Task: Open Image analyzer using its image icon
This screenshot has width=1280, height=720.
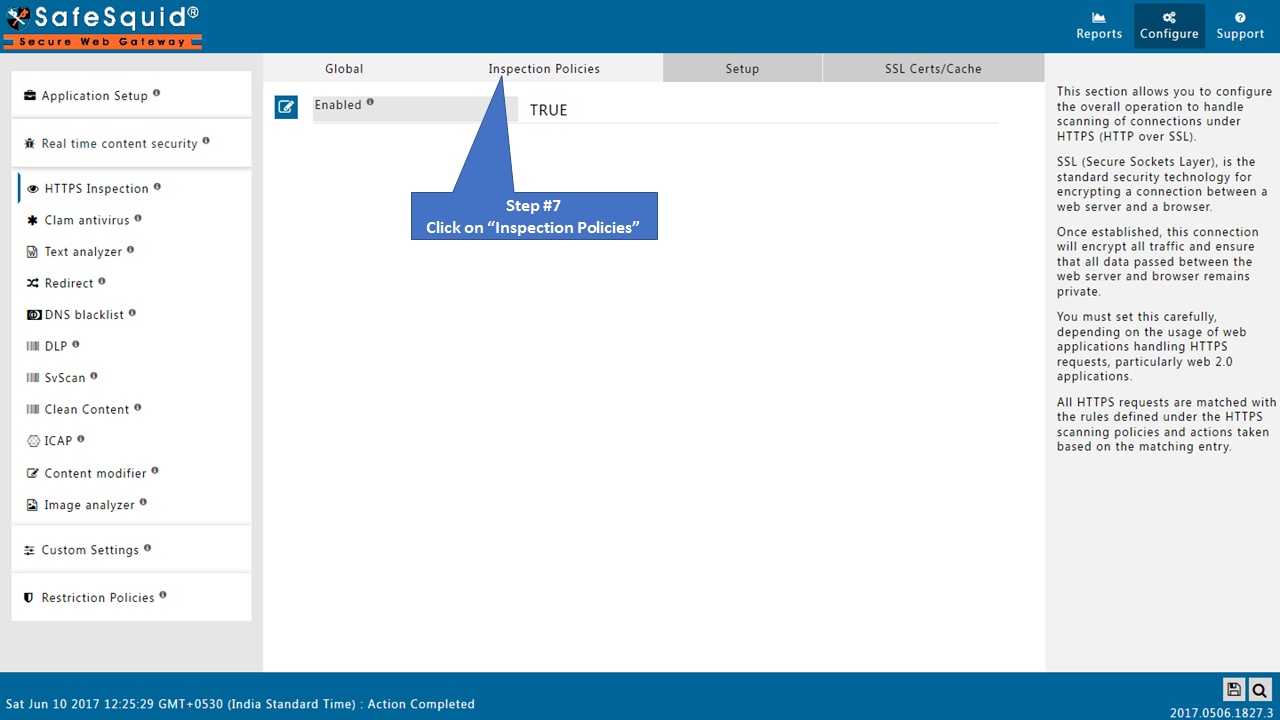Action: [x=32, y=504]
